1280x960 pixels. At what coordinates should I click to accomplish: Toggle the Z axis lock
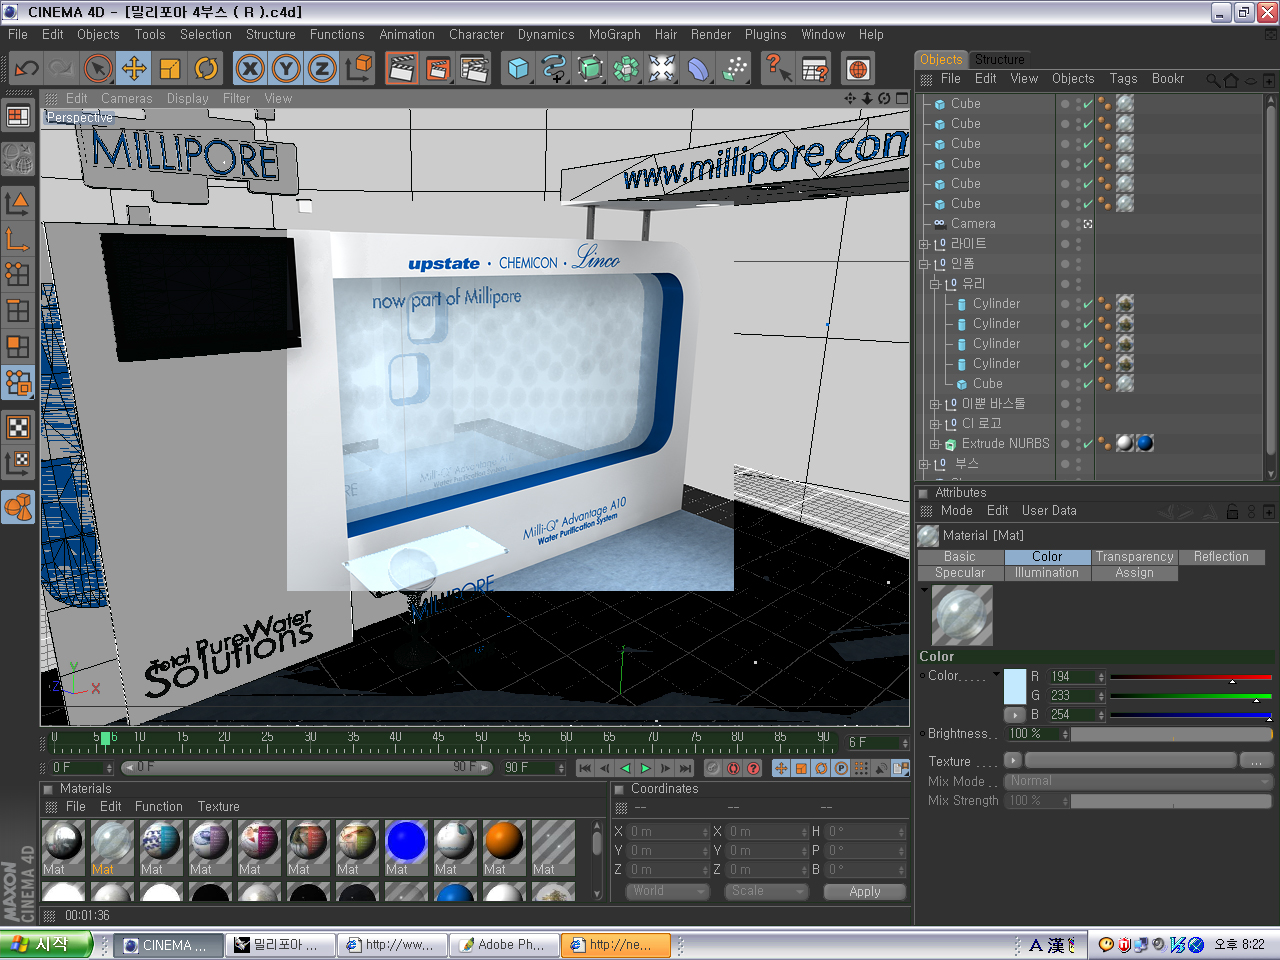tap(322, 69)
